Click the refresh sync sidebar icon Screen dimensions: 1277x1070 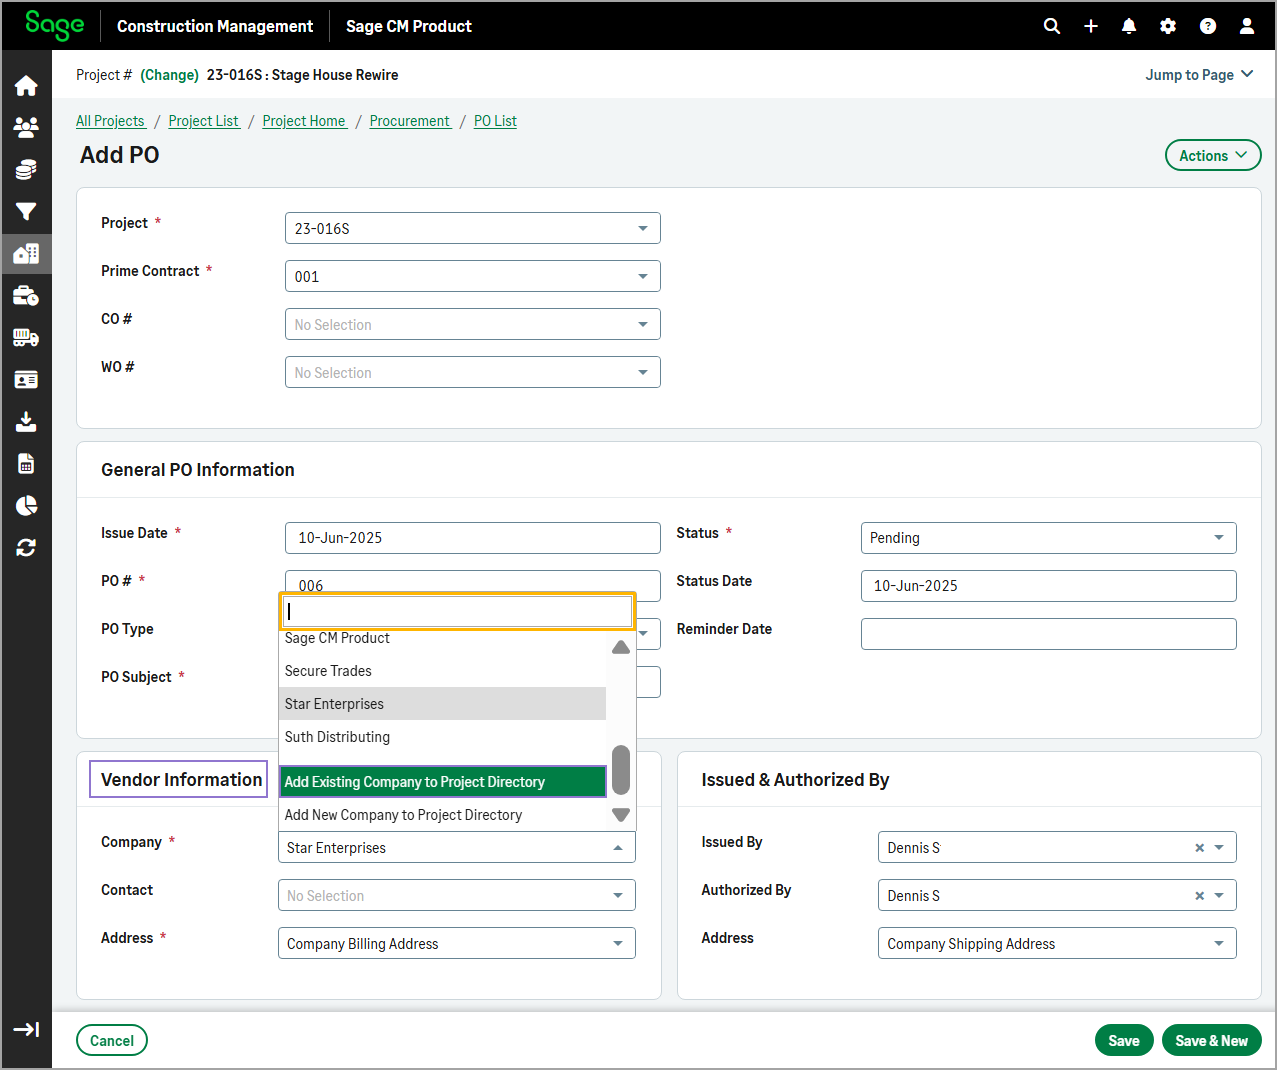coord(26,547)
